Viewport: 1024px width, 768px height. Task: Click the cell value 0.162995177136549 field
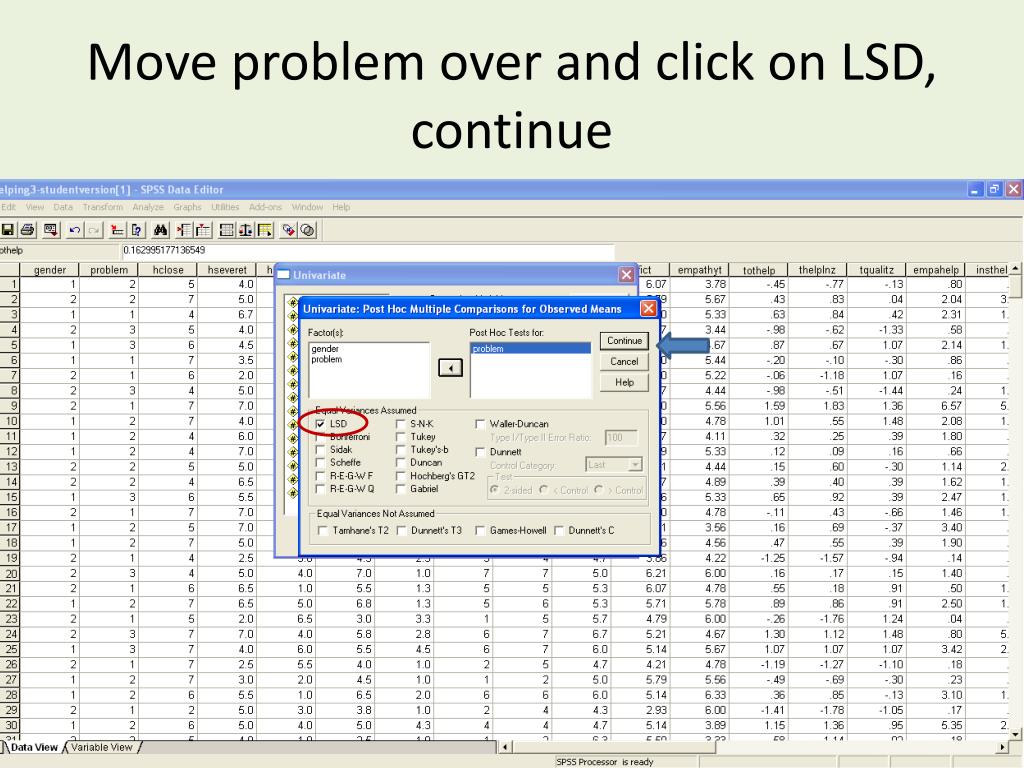(367, 251)
